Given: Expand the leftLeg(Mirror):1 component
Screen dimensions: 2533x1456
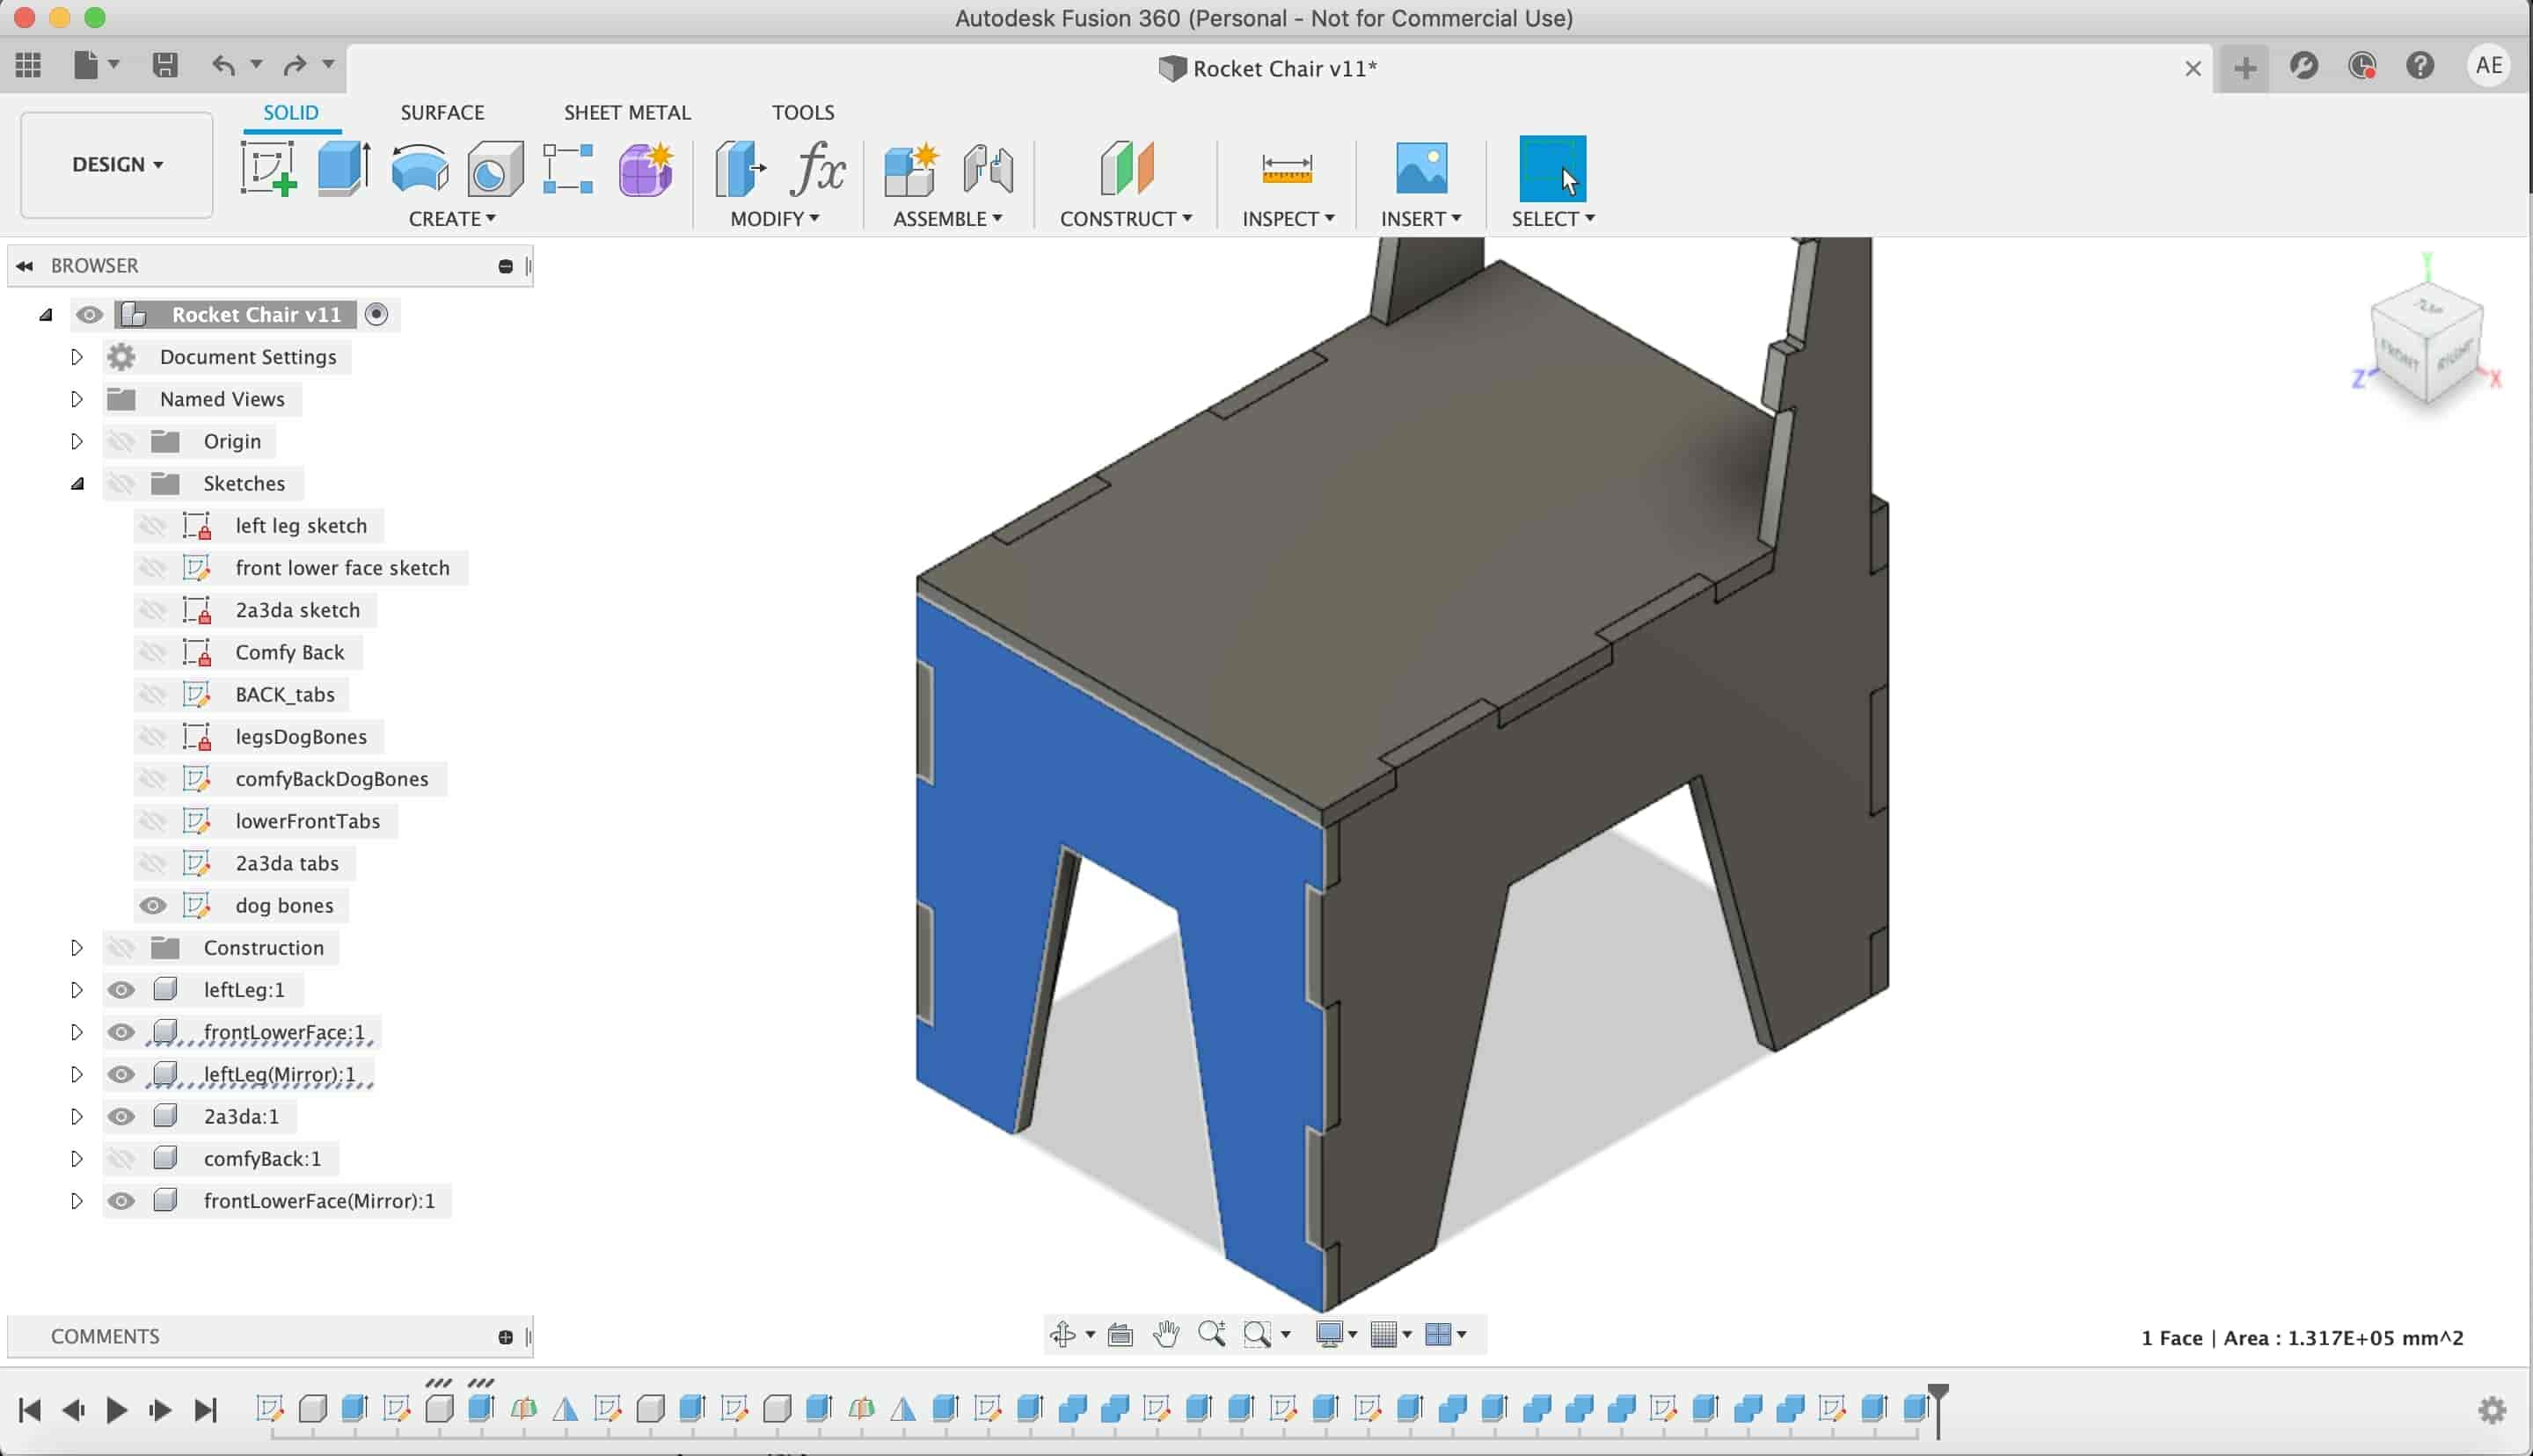Looking at the screenshot, I should pos(76,1074).
